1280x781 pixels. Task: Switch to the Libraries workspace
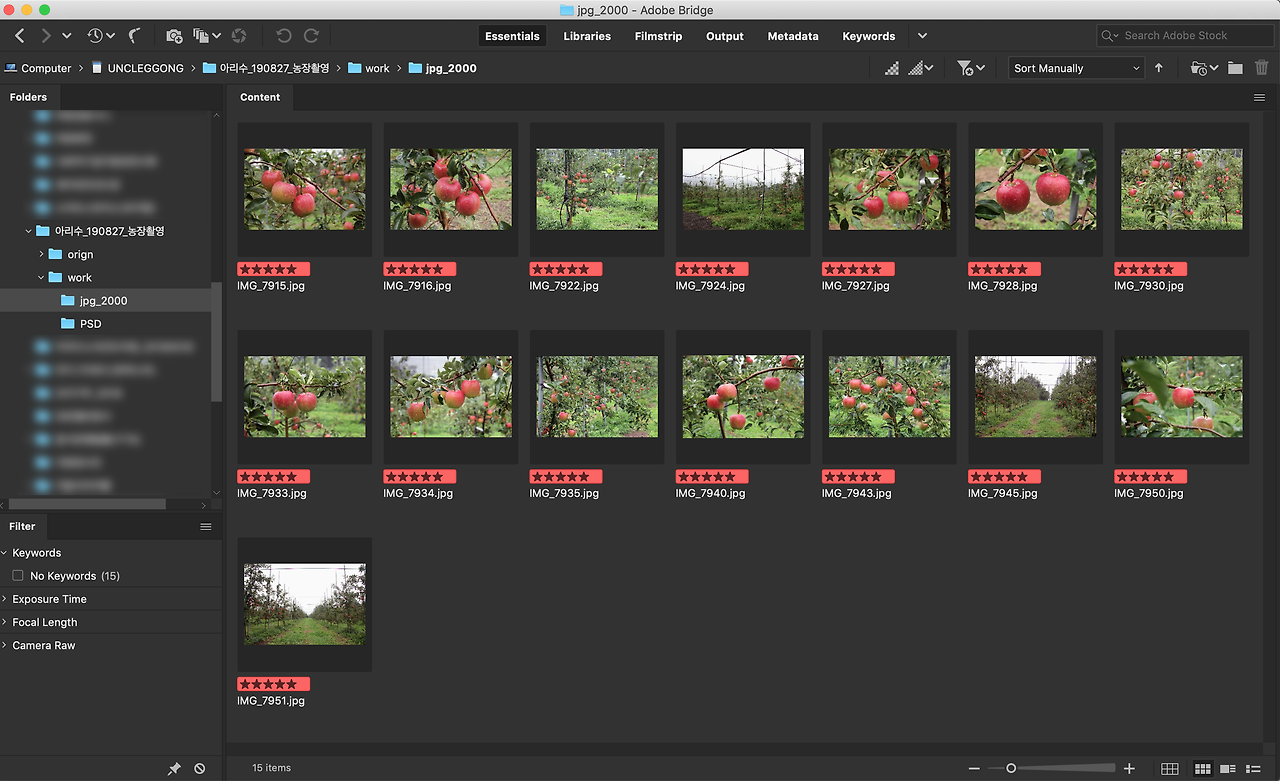[x=587, y=36]
